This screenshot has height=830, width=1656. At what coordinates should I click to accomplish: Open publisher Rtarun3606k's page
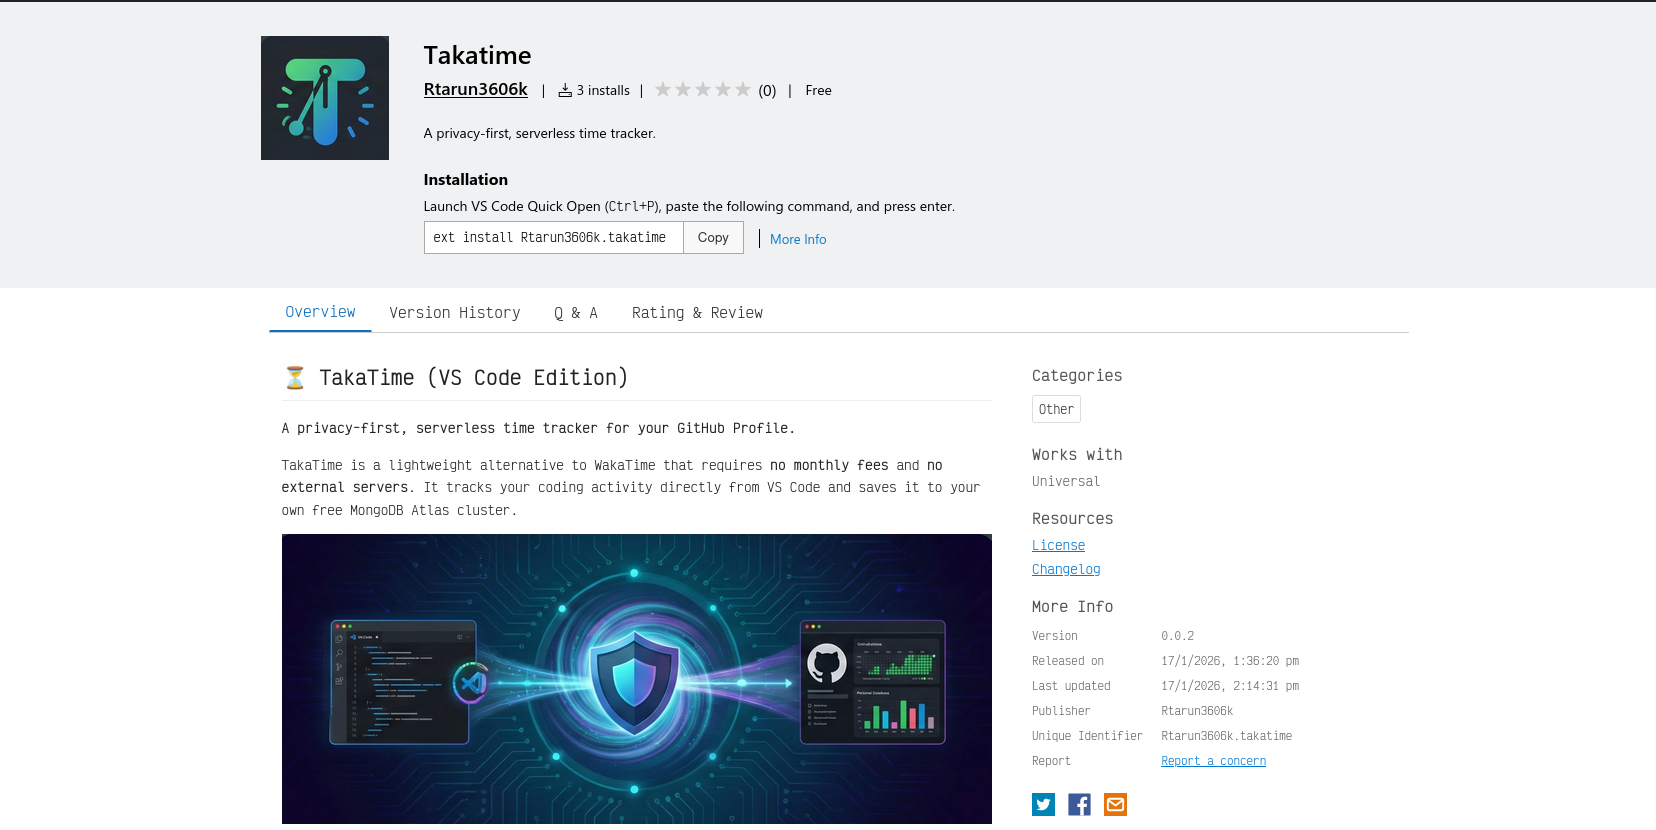point(475,89)
